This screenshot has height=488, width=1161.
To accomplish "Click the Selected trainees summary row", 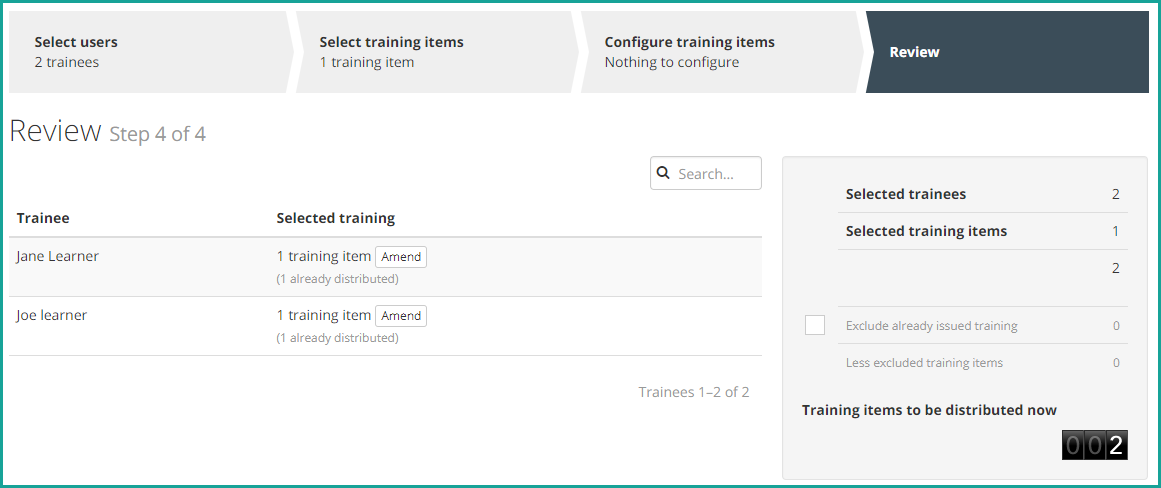I will 983,195.
